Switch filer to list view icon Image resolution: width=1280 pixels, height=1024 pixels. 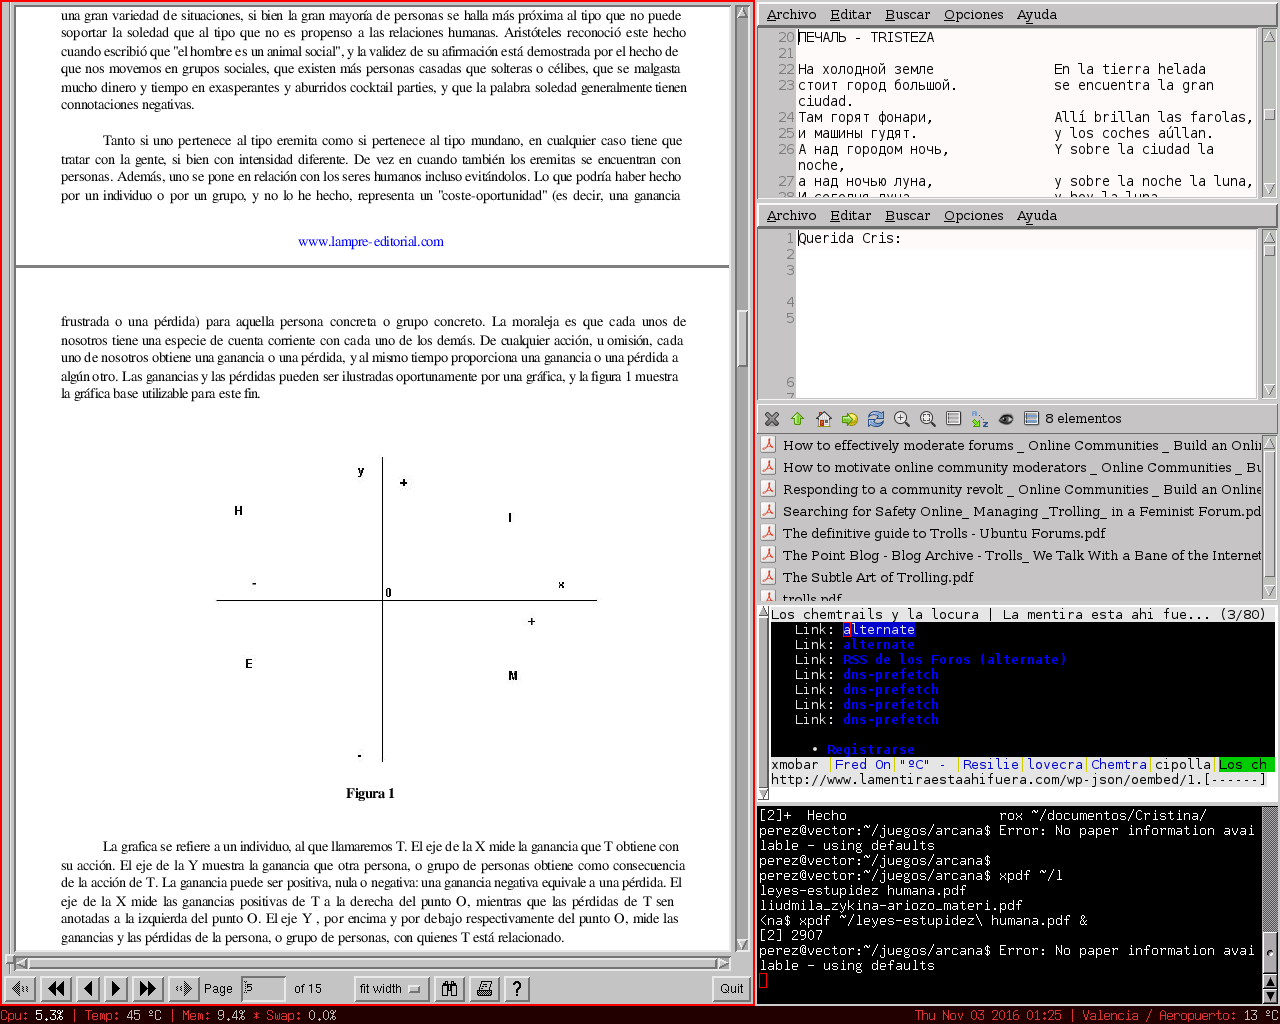tap(953, 419)
